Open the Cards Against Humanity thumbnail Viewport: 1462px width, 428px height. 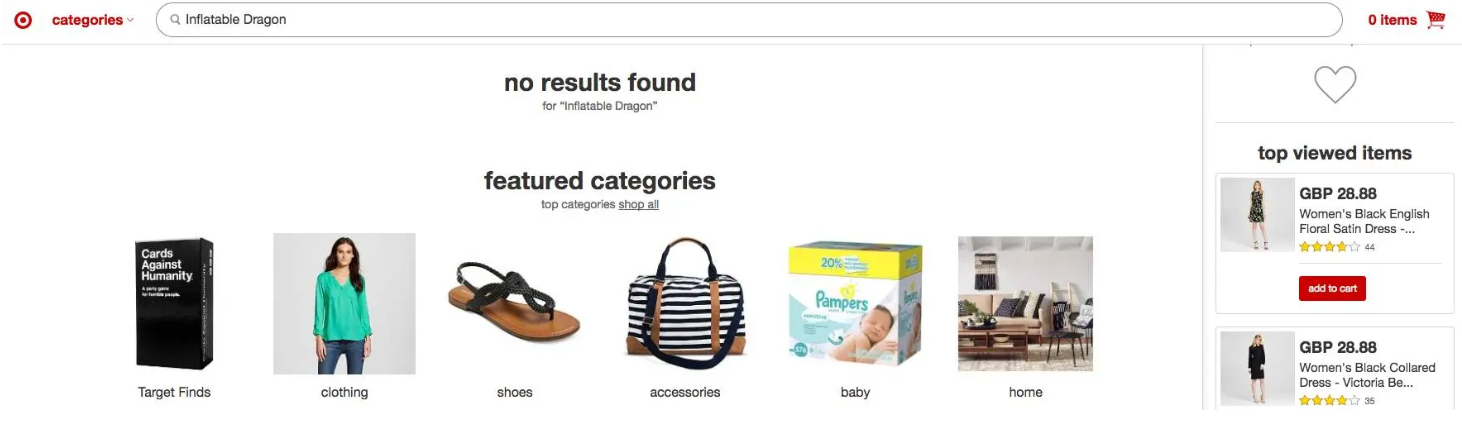[x=175, y=303]
